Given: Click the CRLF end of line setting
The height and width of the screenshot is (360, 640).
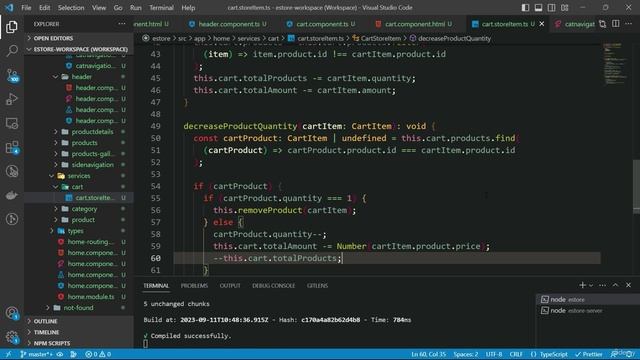Looking at the screenshot, I should [516, 354].
